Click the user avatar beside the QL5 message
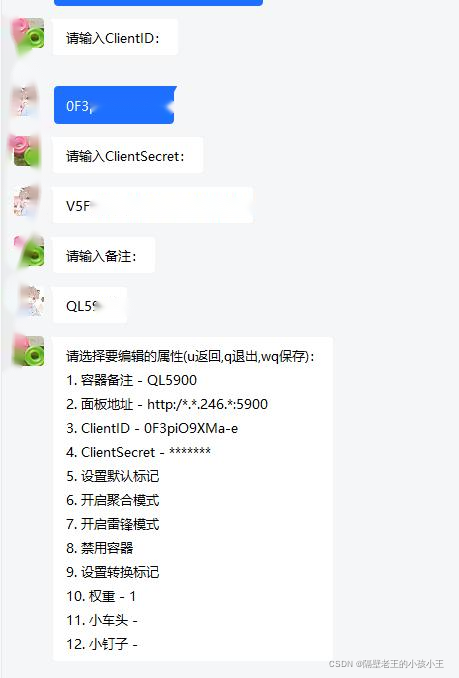Viewport: 459px width, 678px height. 30,301
